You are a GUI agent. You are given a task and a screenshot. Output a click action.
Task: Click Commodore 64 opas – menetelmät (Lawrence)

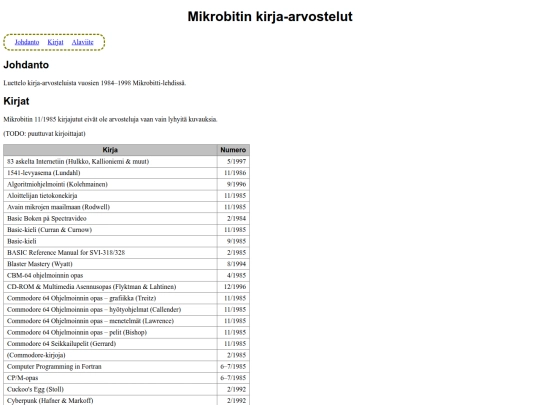click(110, 320)
